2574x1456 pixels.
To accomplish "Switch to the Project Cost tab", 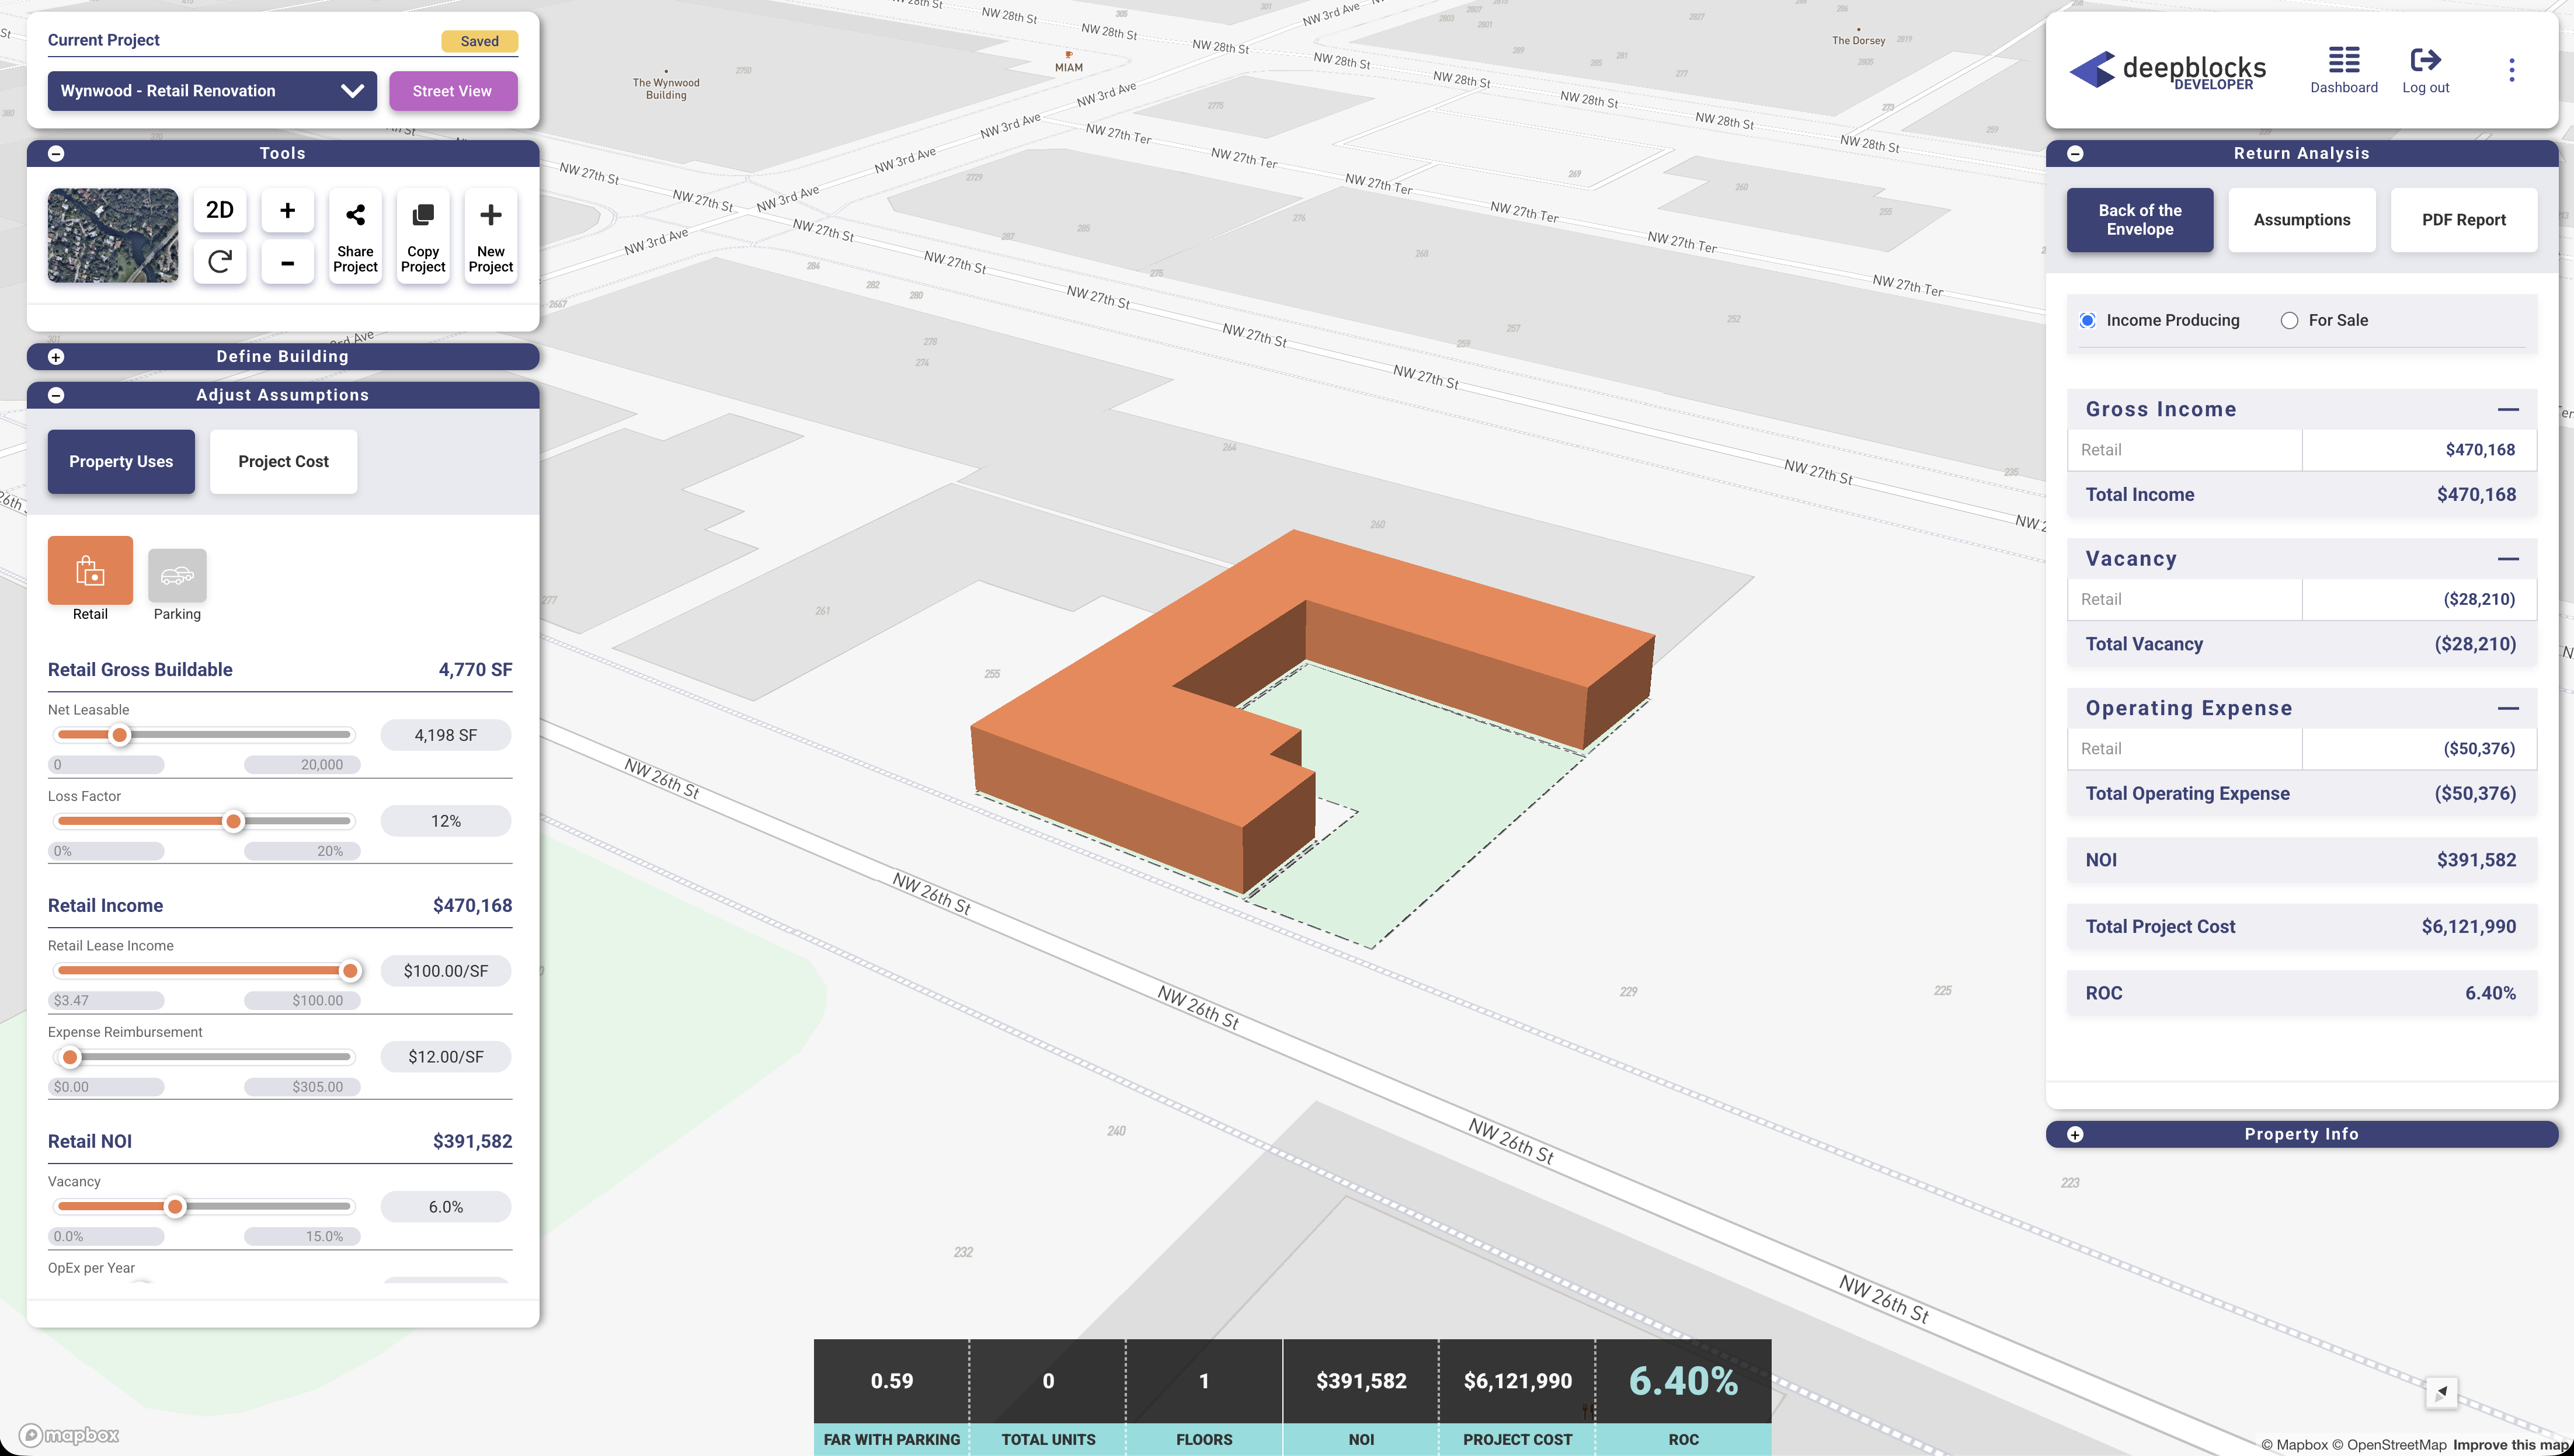I will click(x=283, y=462).
